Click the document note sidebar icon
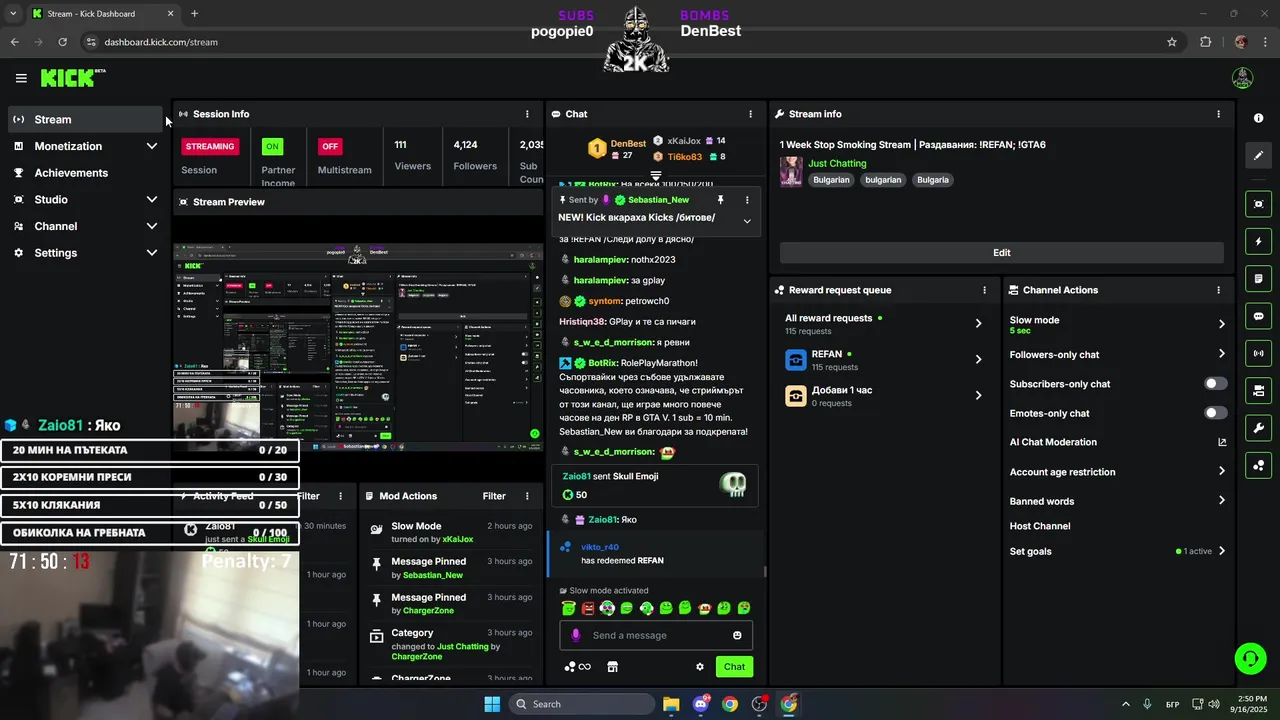Viewport: 1280px width, 720px height. click(1258, 278)
